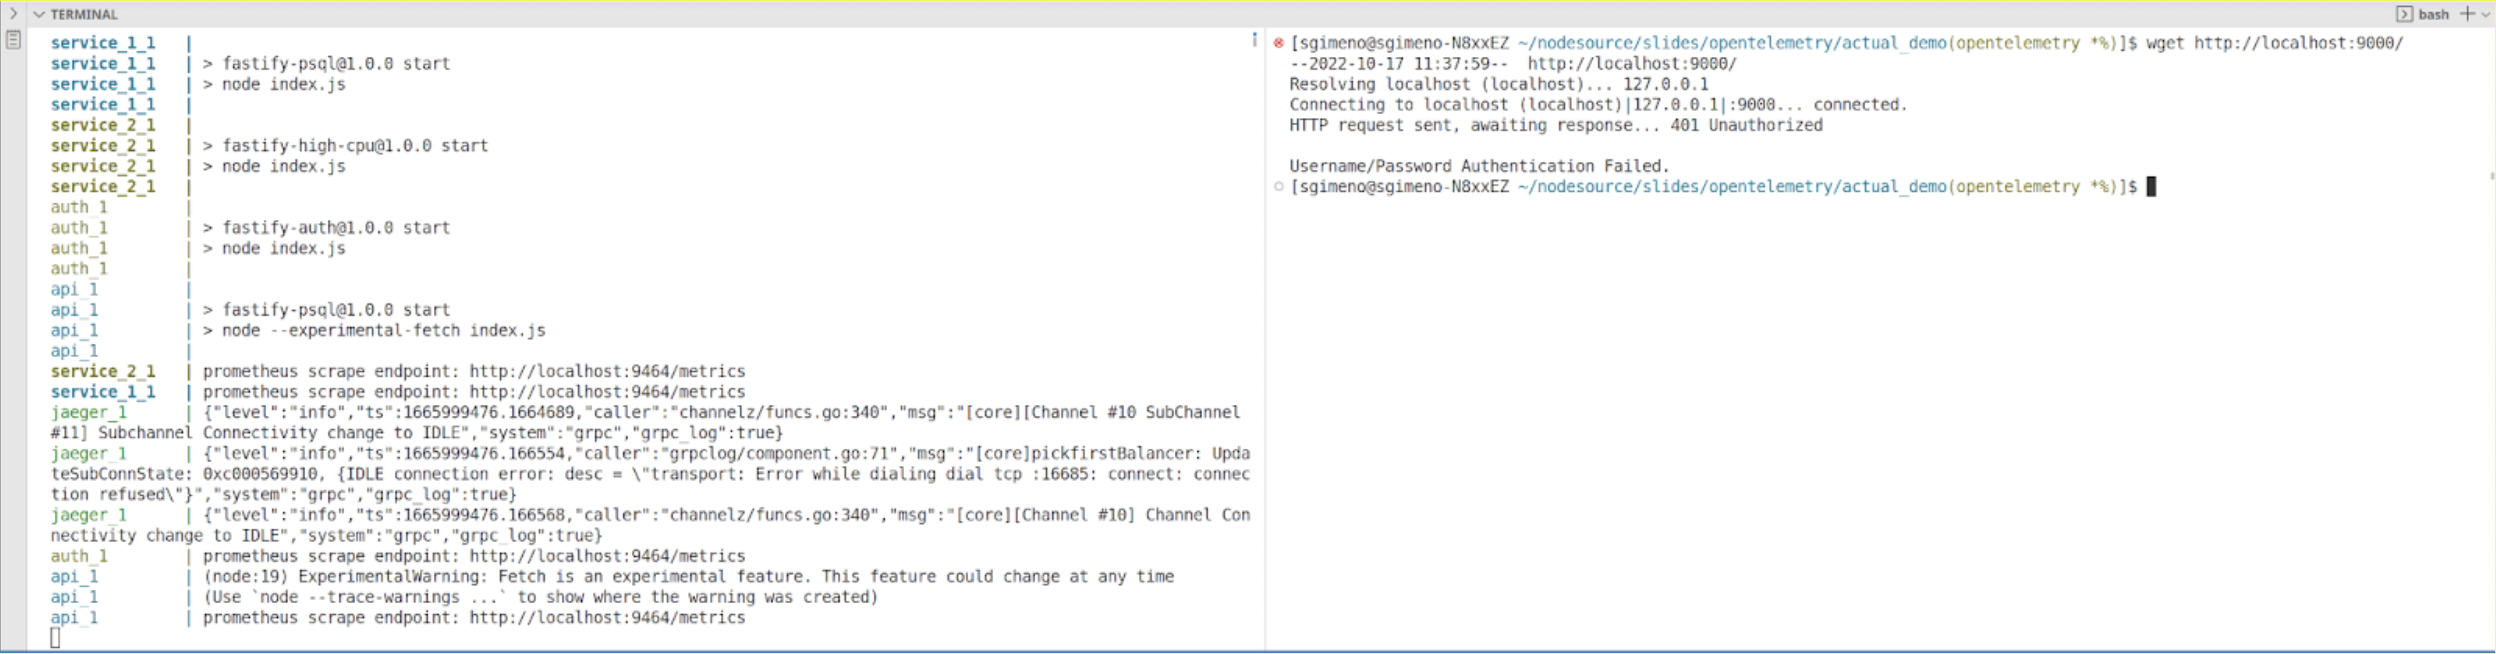This screenshot has height=654, width=2496.
Task: Open the launch profile dropdown arrow
Action: (x=2485, y=14)
